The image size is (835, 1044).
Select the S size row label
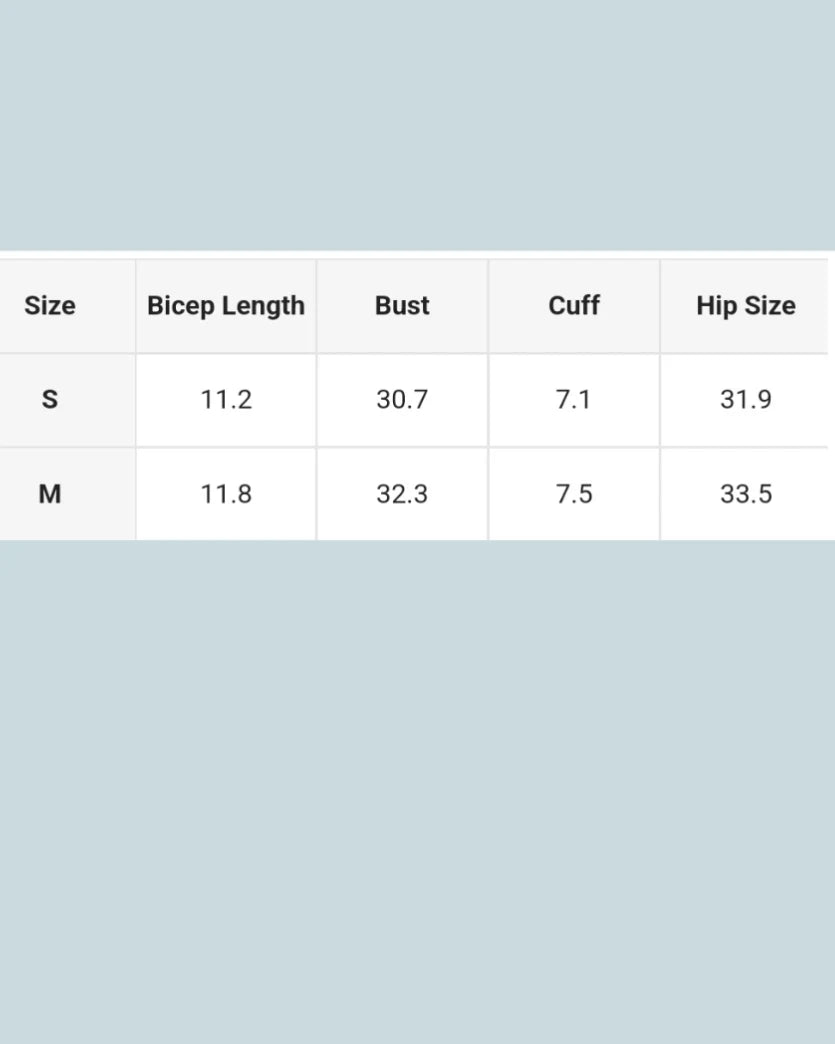(50, 400)
